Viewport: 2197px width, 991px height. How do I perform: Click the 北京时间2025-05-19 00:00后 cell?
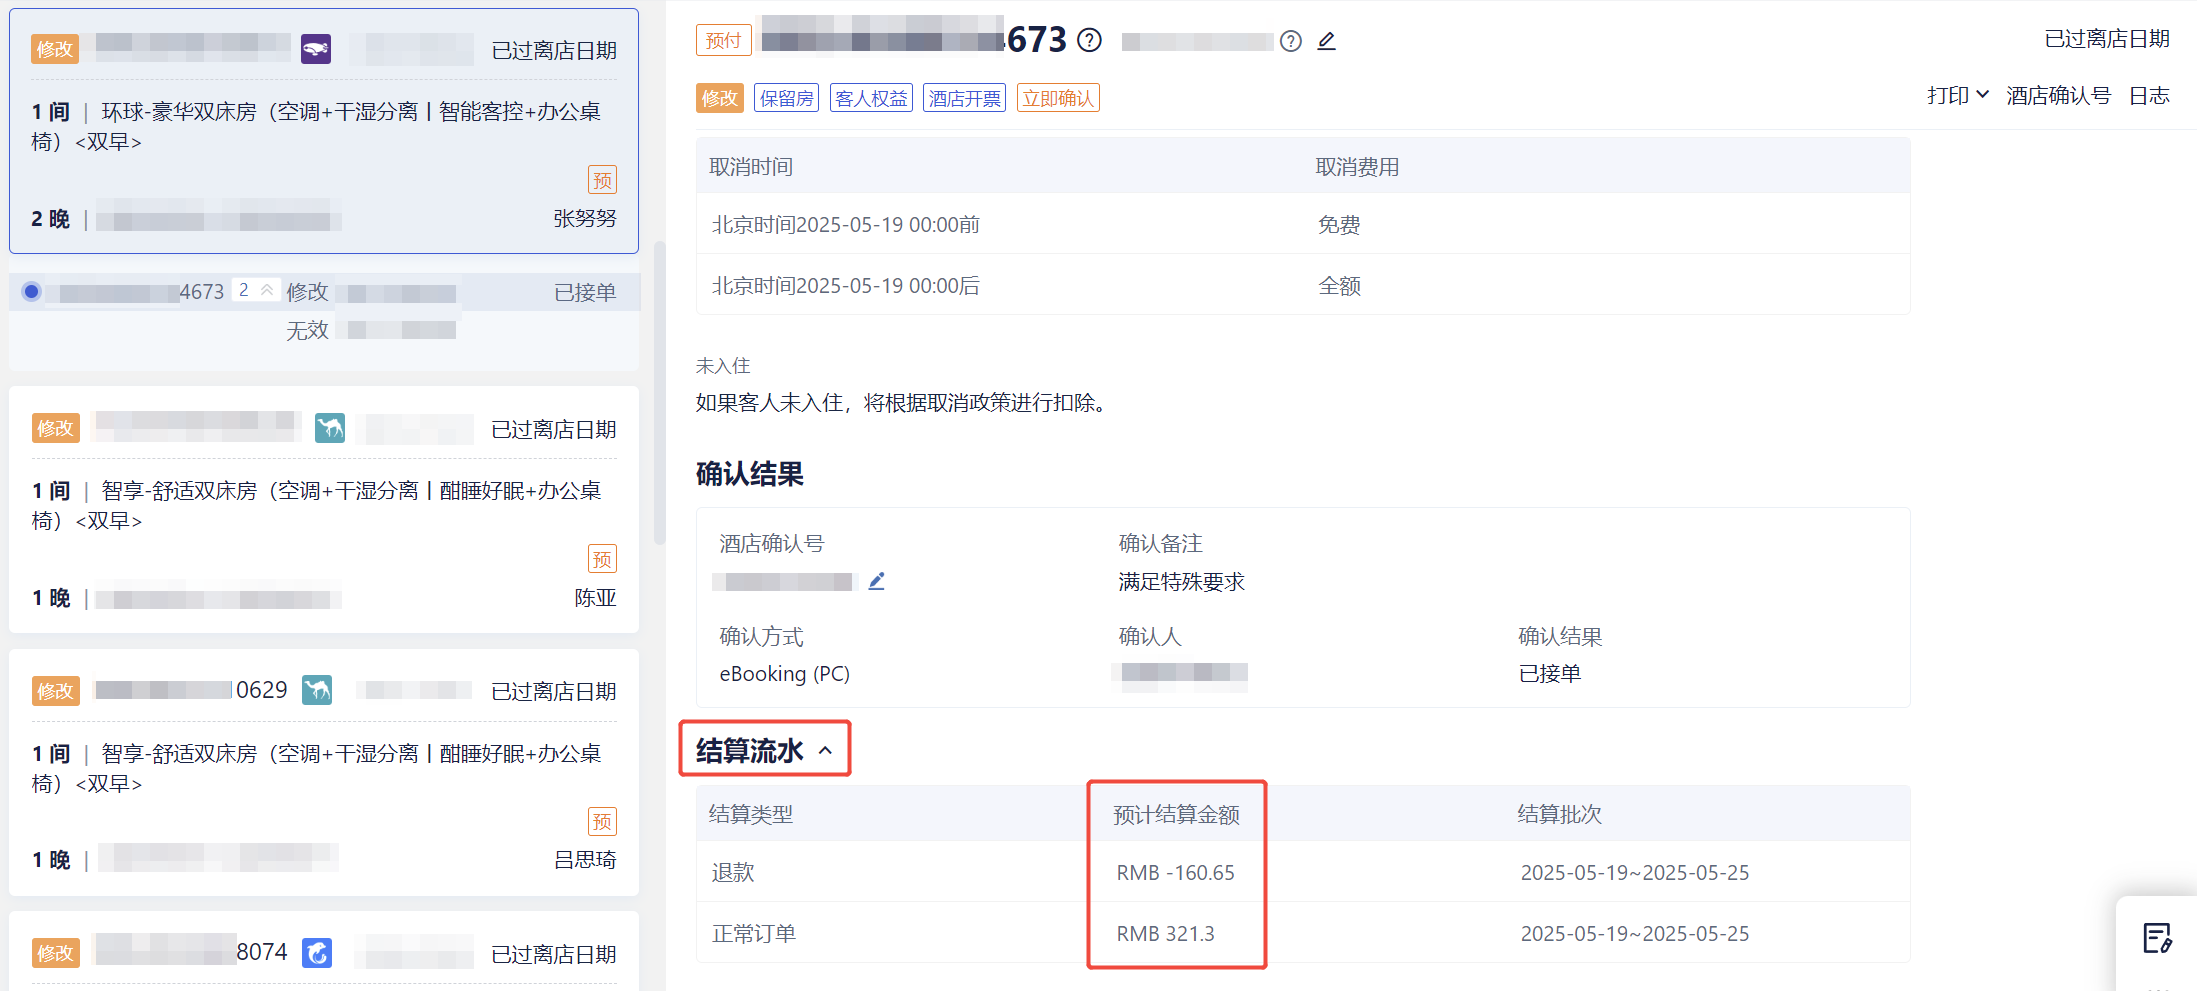click(x=846, y=285)
